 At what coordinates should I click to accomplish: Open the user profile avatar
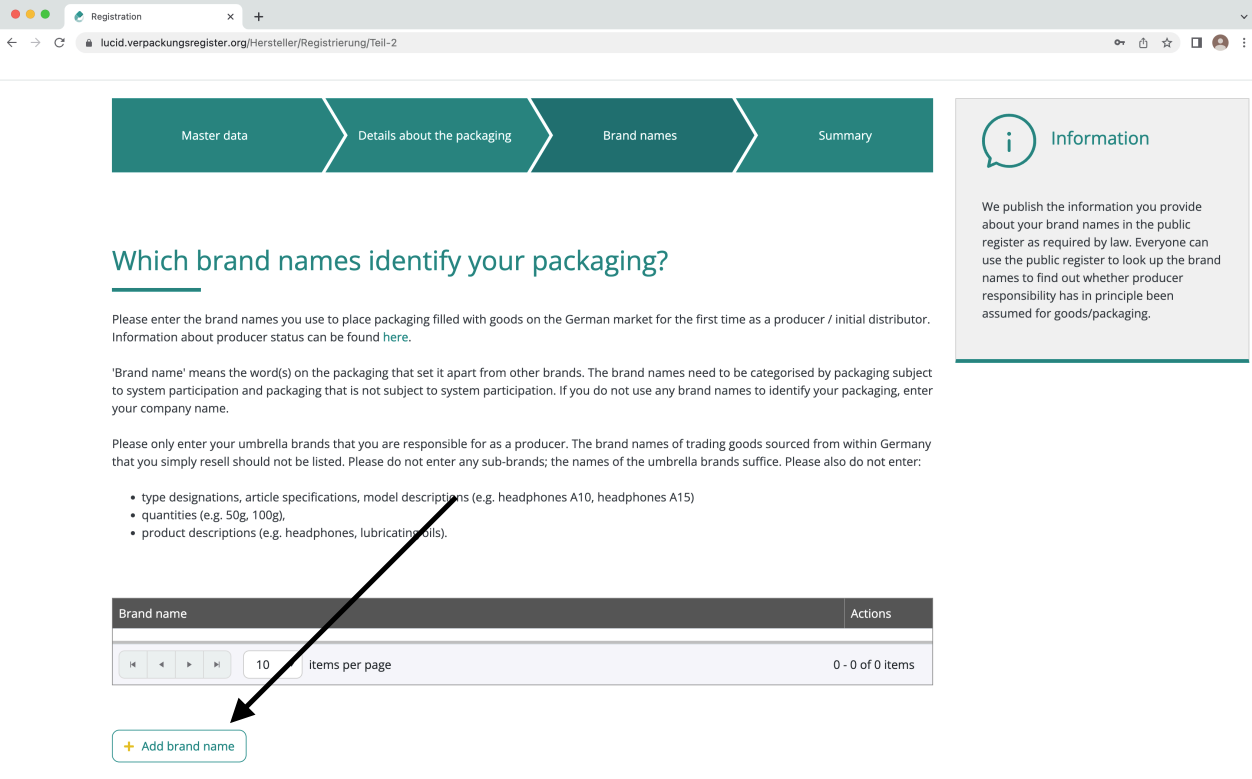tap(1220, 43)
